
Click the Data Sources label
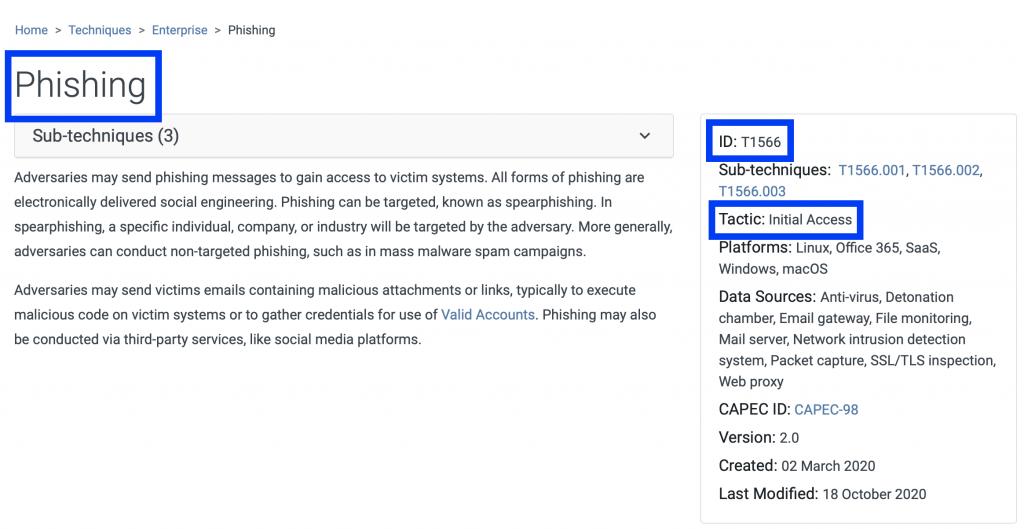coord(767,297)
